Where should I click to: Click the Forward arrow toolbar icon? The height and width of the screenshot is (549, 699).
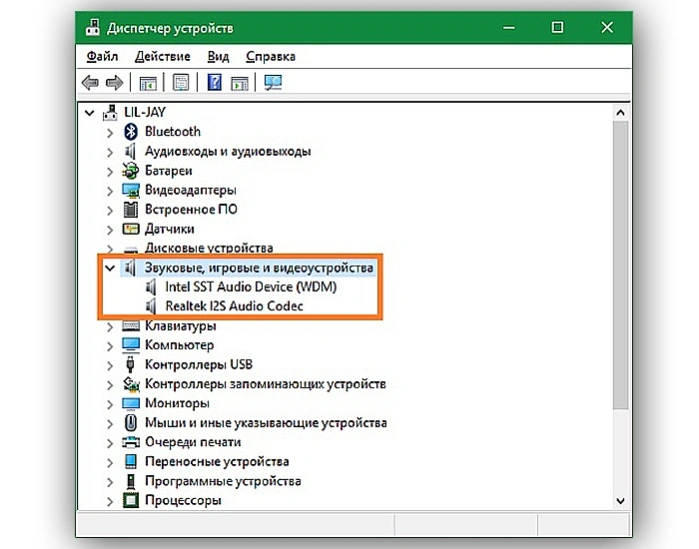point(115,82)
